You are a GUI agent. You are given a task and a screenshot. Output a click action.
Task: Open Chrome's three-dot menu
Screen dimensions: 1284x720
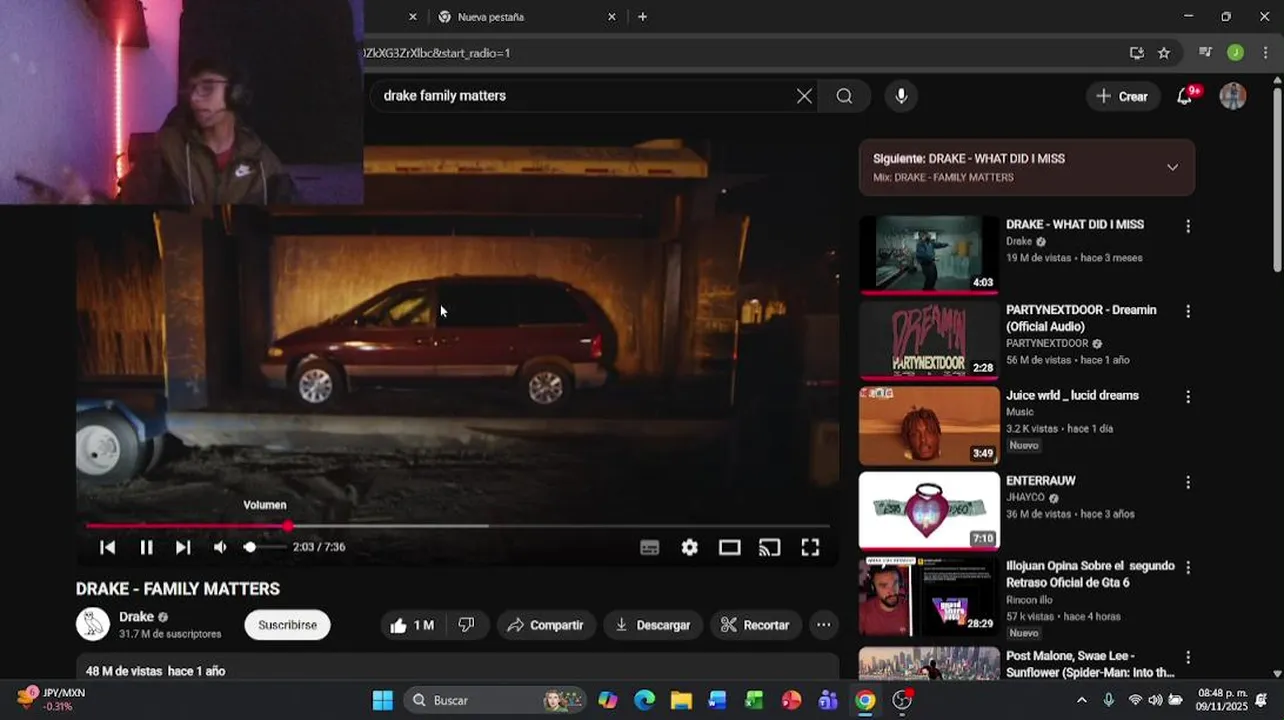tap(1266, 53)
